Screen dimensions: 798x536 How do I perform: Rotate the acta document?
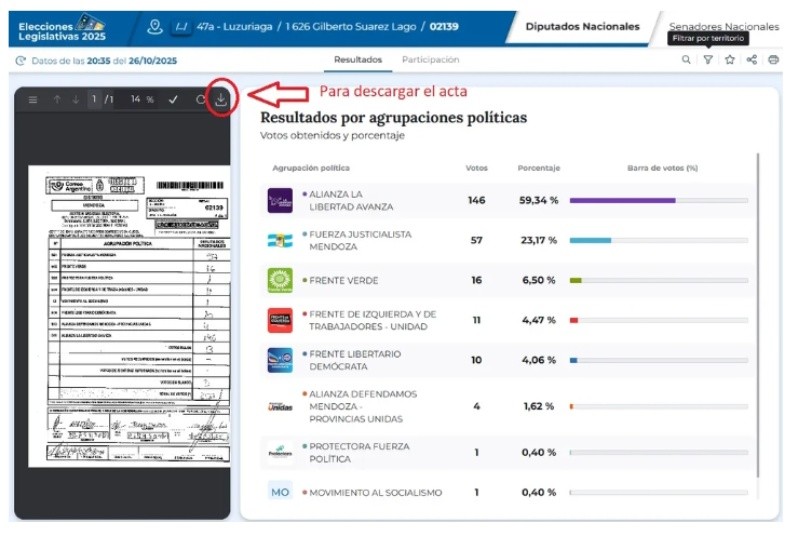[x=200, y=100]
